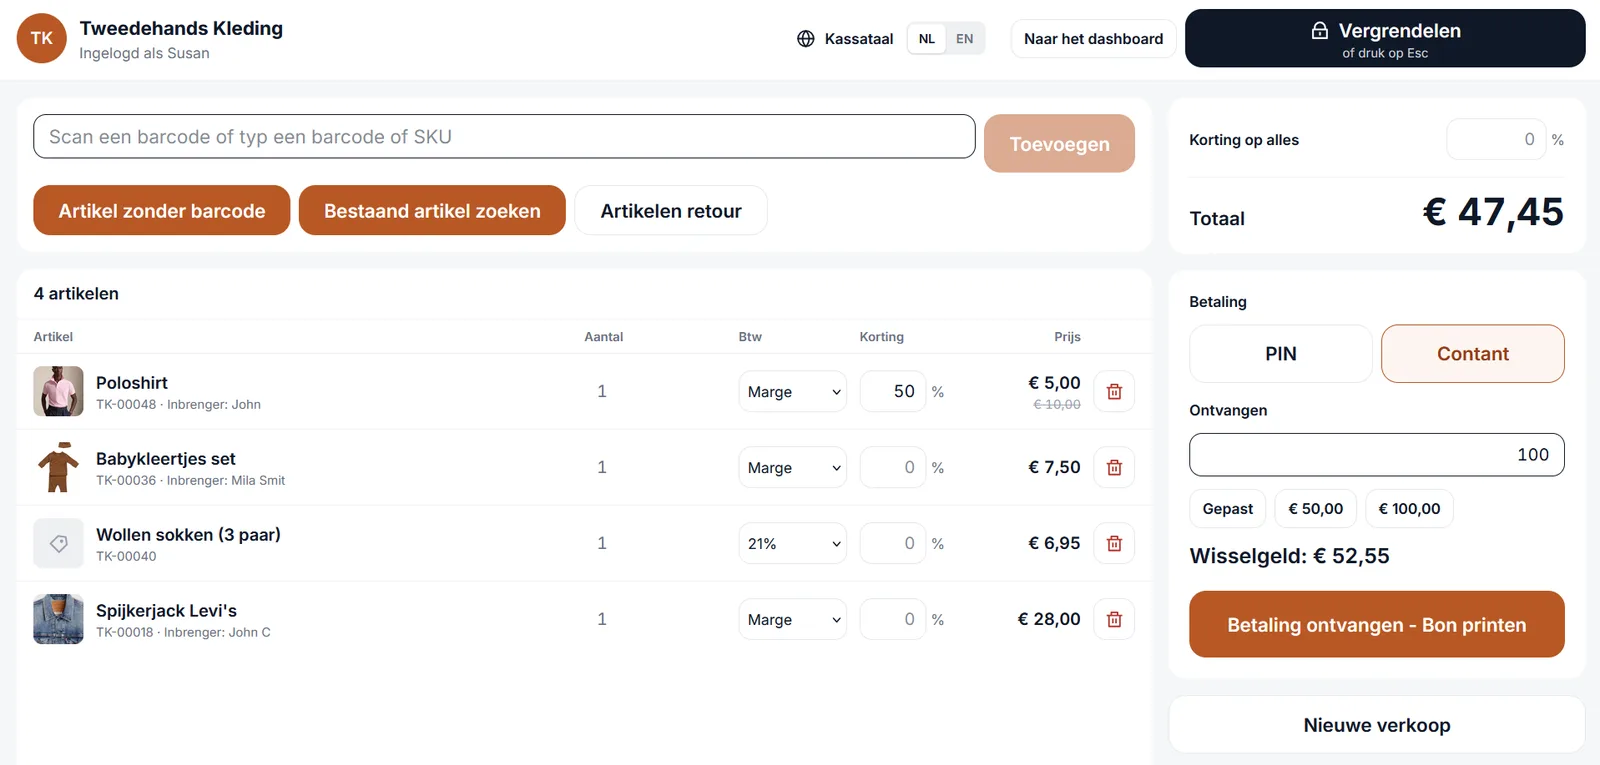This screenshot has height=765, width=1600.
Task: Select NL language option
Action: 927,39
